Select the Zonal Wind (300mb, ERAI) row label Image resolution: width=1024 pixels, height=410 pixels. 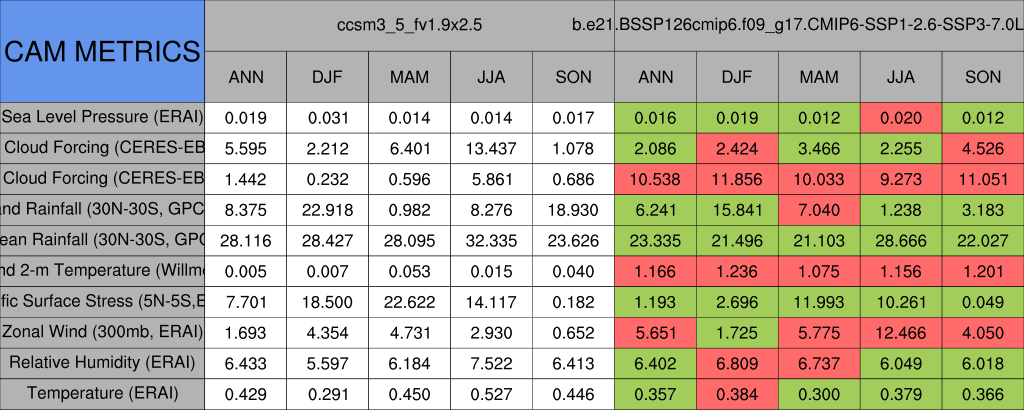102,331
